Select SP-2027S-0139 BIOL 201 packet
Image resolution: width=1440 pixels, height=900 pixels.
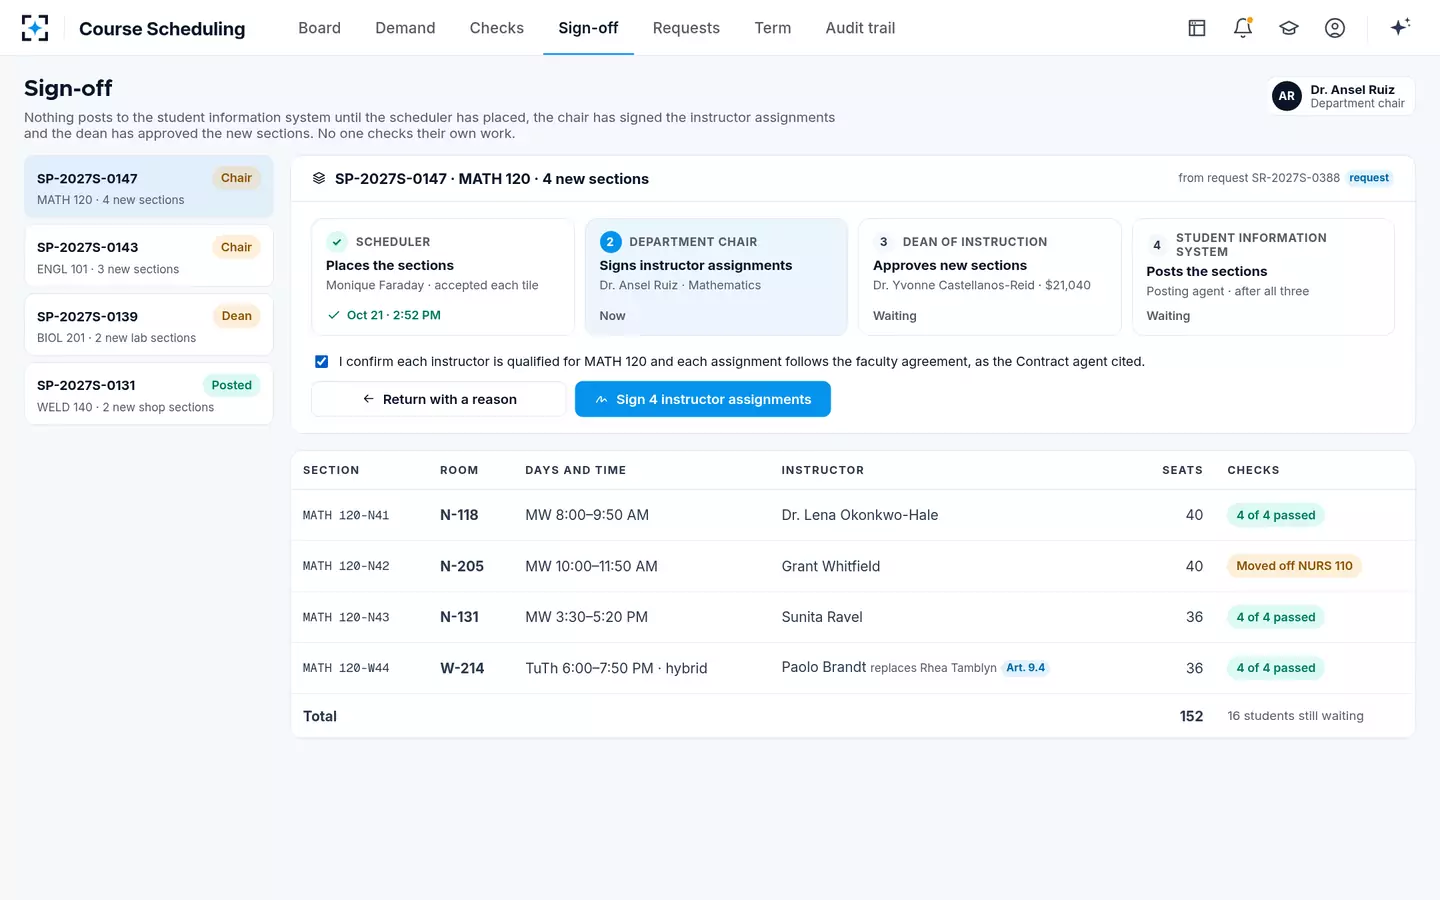(149, 325)
